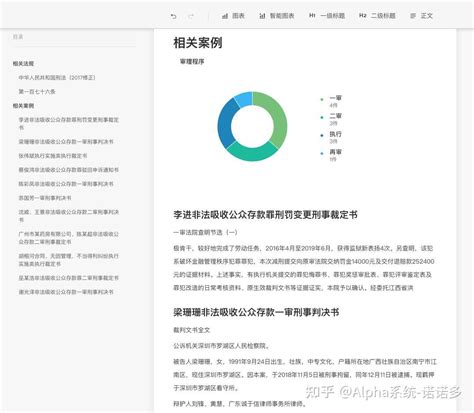The width and height of the screenshot is (474, 413).
Task: Go to 相关案例 section in the outline
Action: 23,106
